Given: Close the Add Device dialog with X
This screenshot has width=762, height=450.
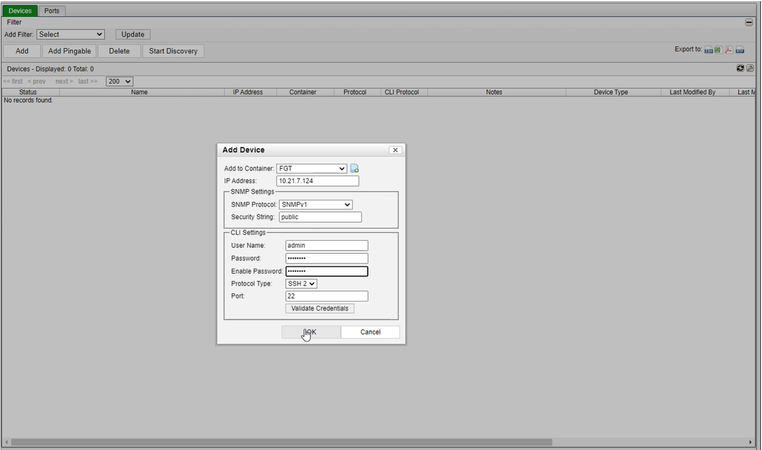Looking at the screenshot, I should (x=395, y=150).
